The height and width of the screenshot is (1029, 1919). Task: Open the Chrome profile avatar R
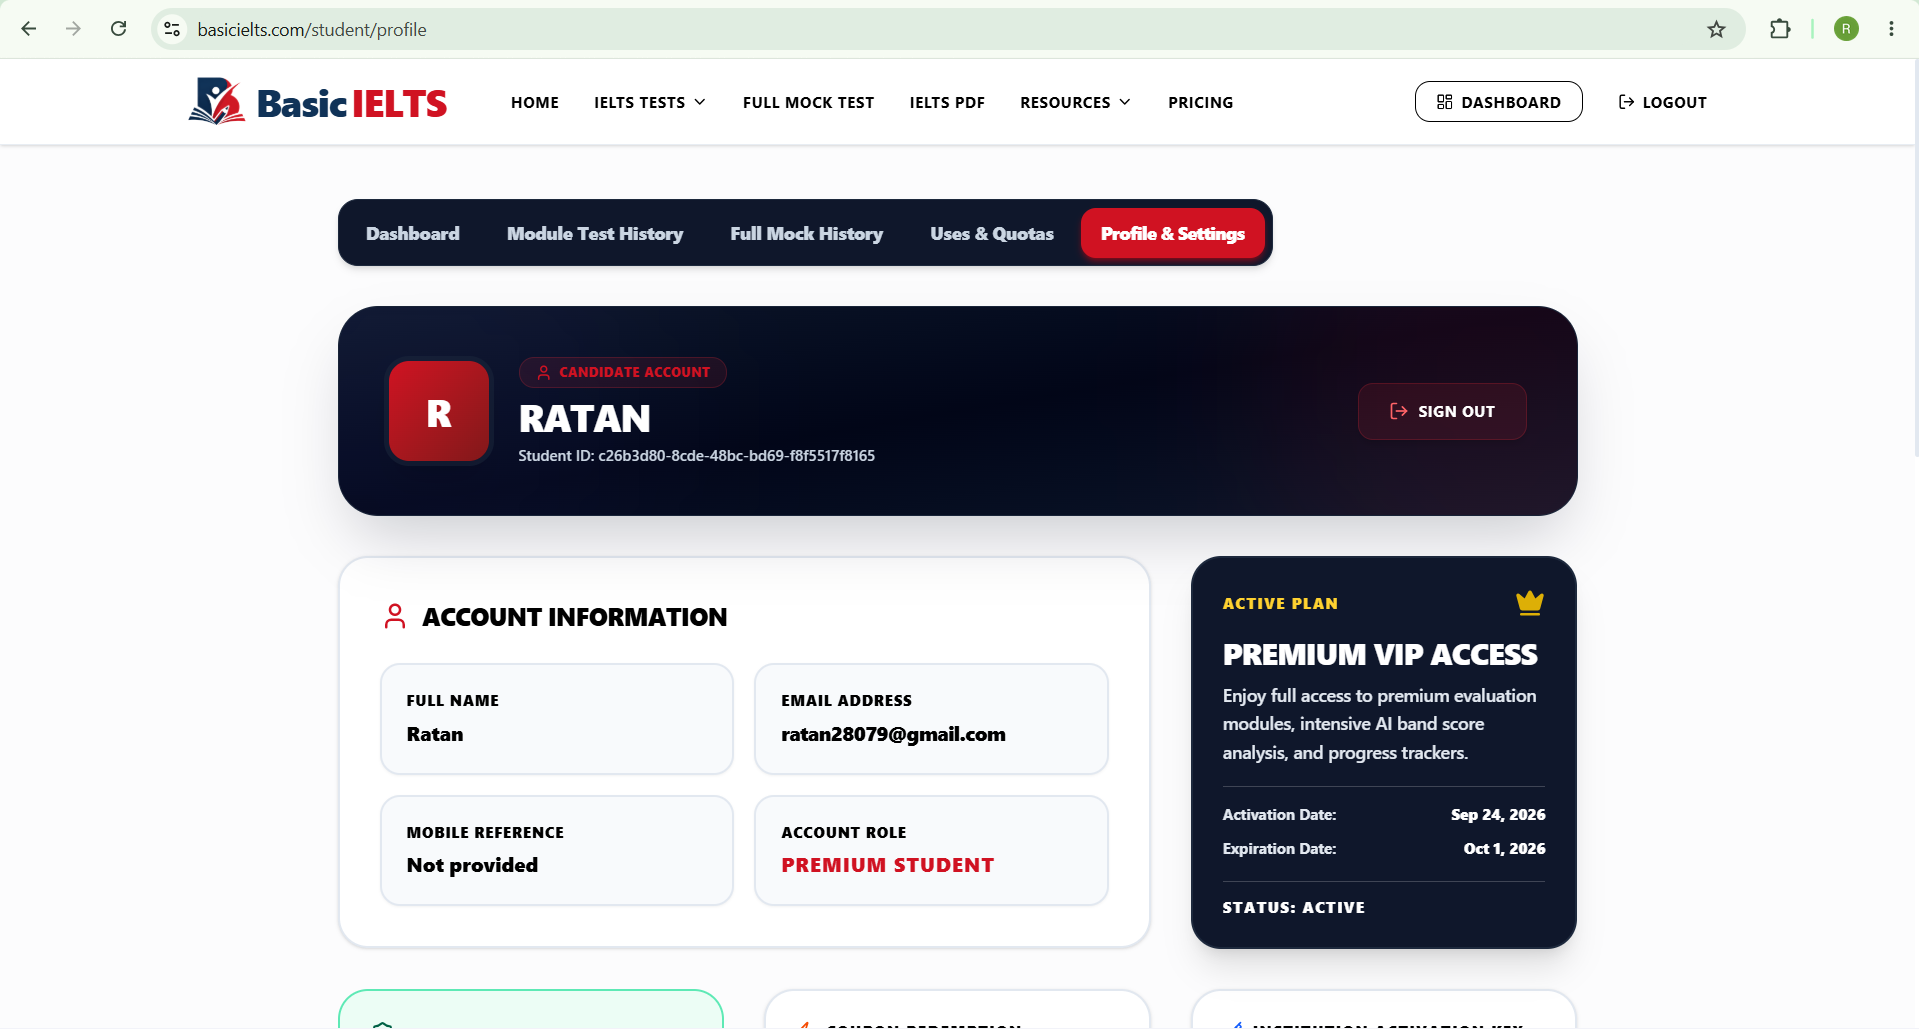(1846, 29)
